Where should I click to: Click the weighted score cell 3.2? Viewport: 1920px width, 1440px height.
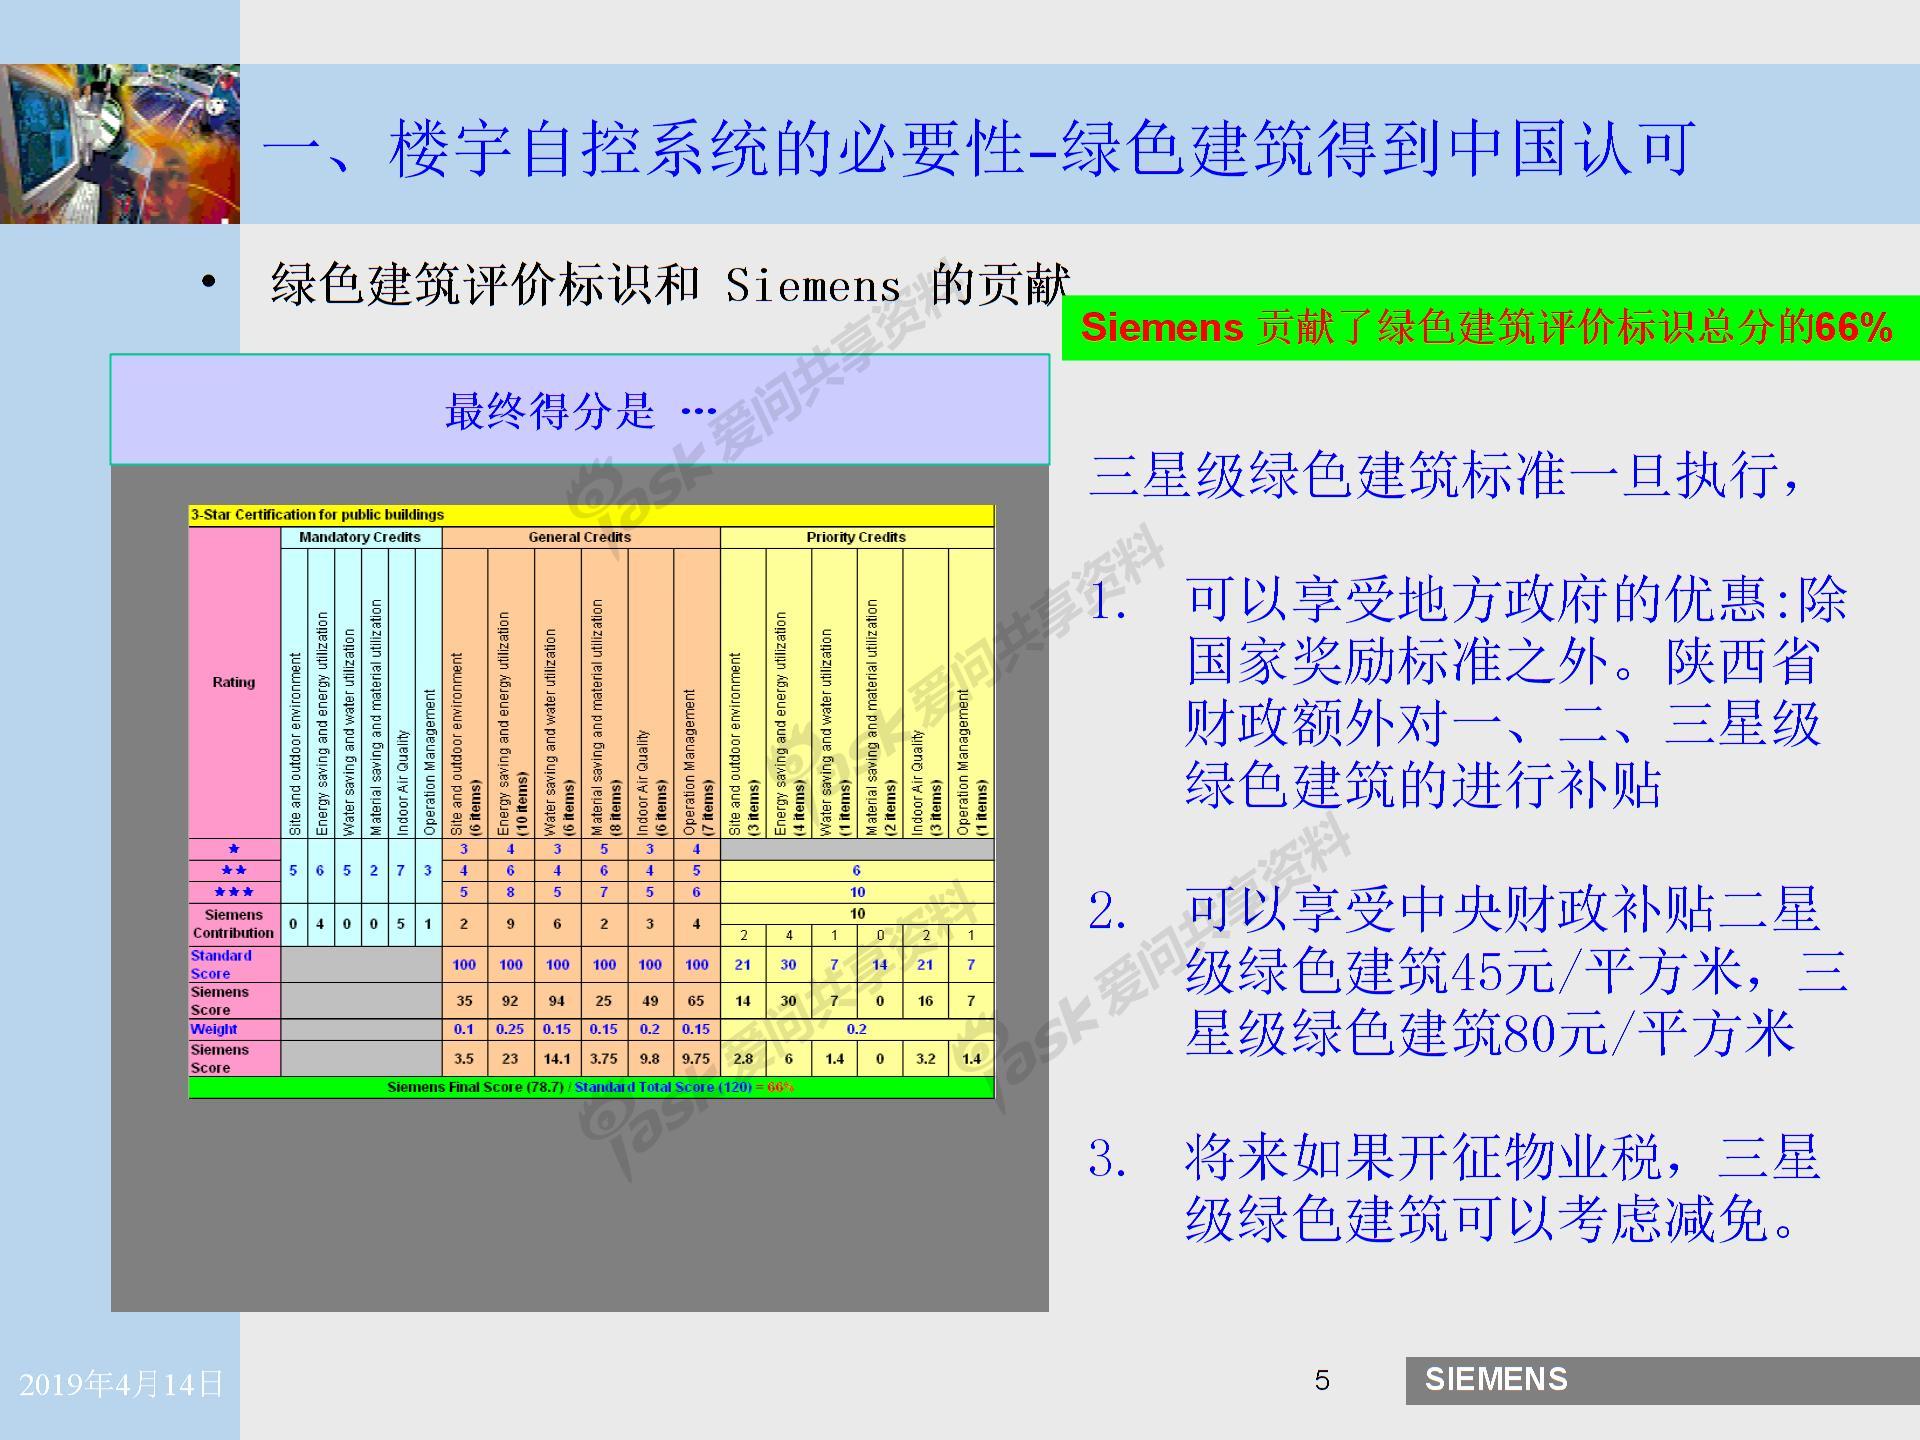click(926, 1059)
